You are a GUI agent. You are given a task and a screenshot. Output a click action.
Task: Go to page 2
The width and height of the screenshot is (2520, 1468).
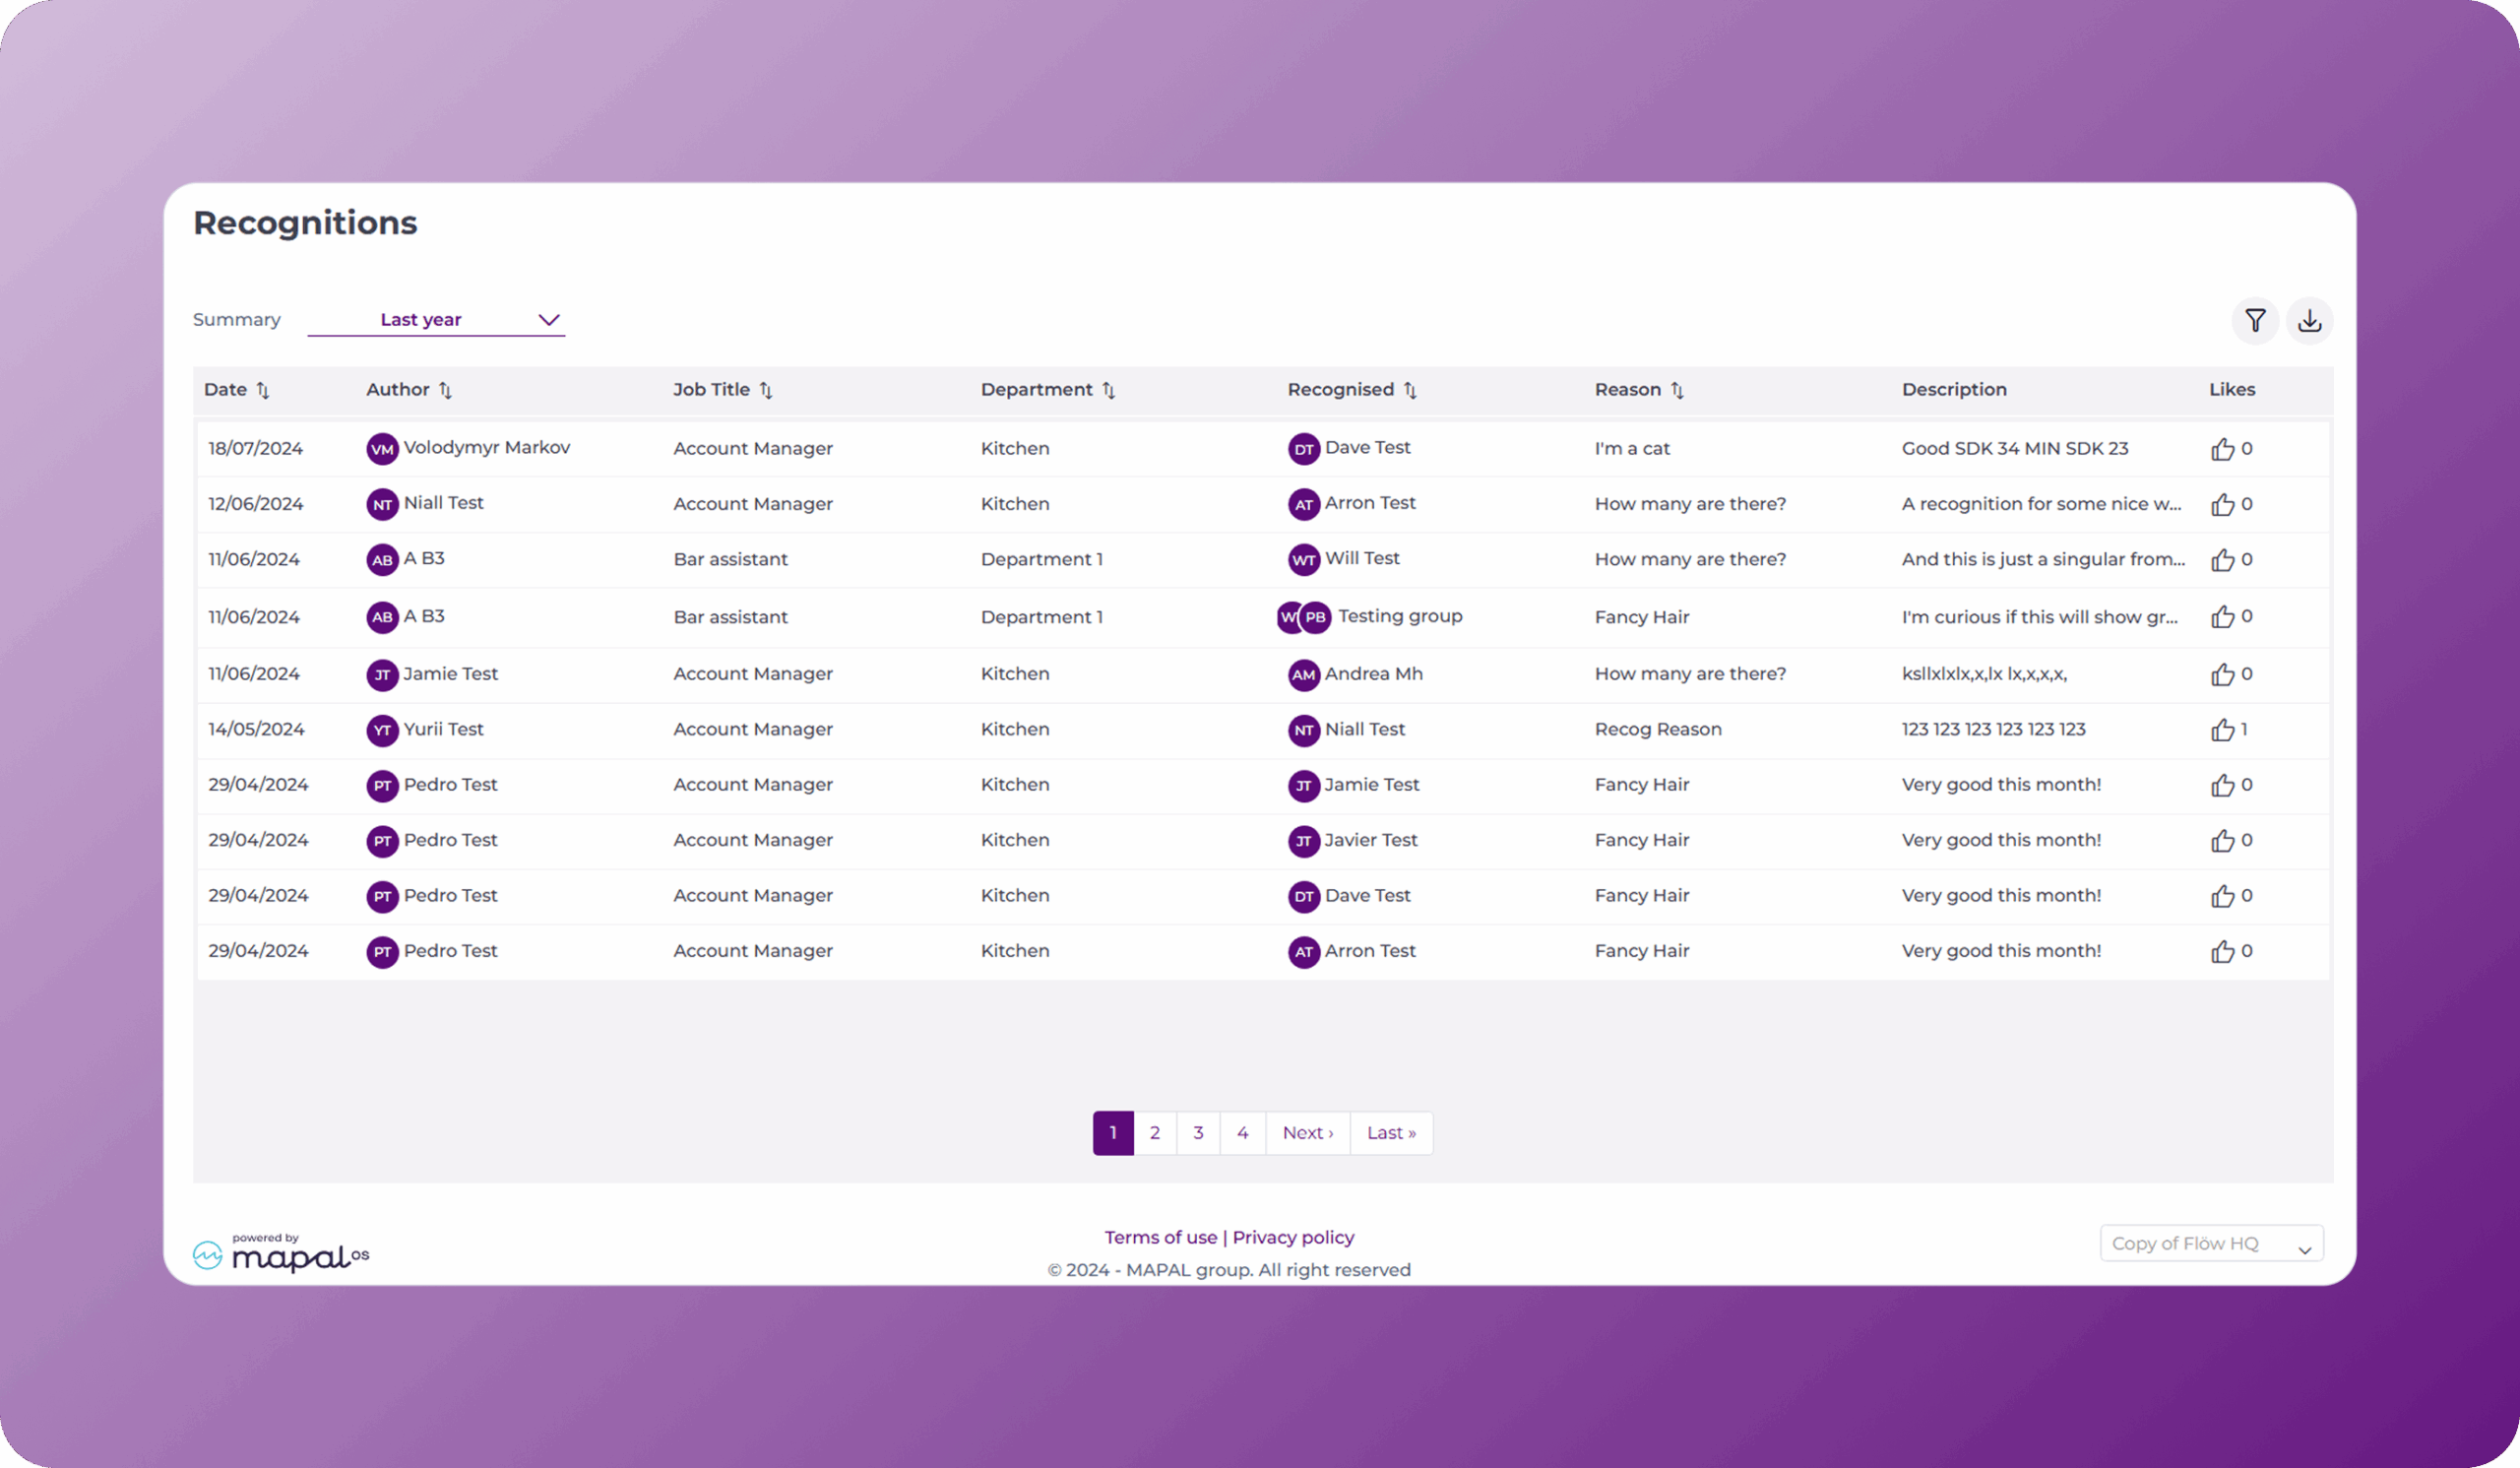click(x=1155, y=1133)
